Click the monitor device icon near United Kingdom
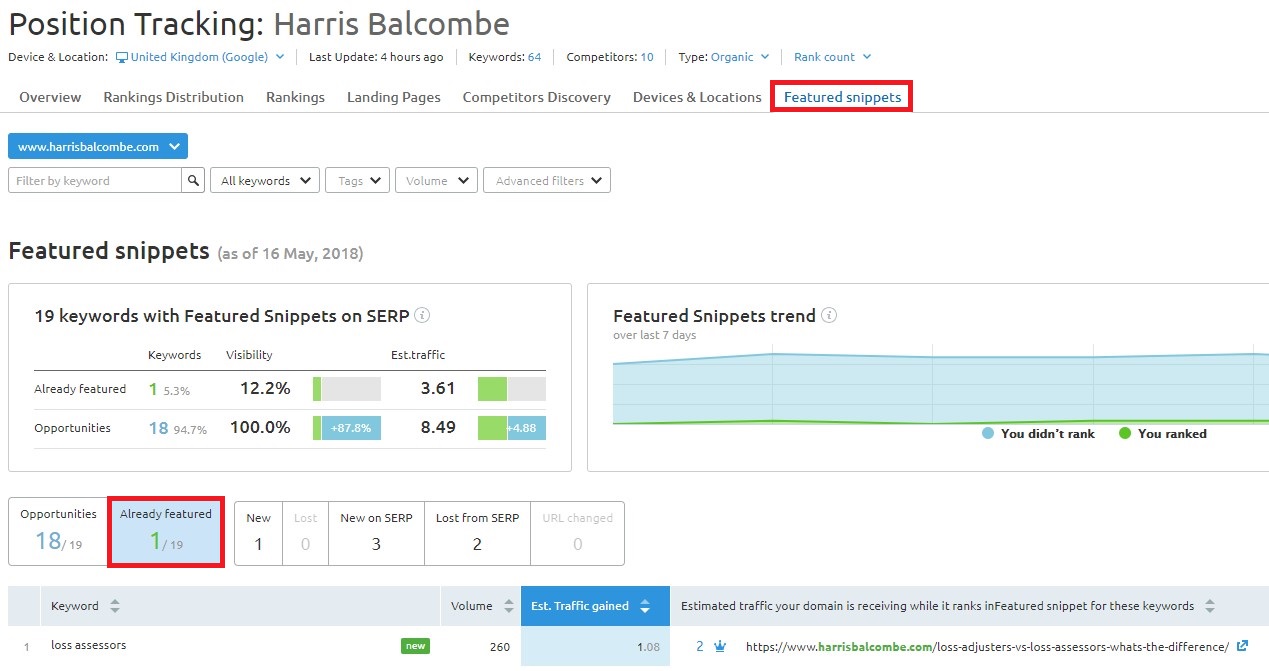The width and height of the screenshot is (1269, 671). [122, 57]
